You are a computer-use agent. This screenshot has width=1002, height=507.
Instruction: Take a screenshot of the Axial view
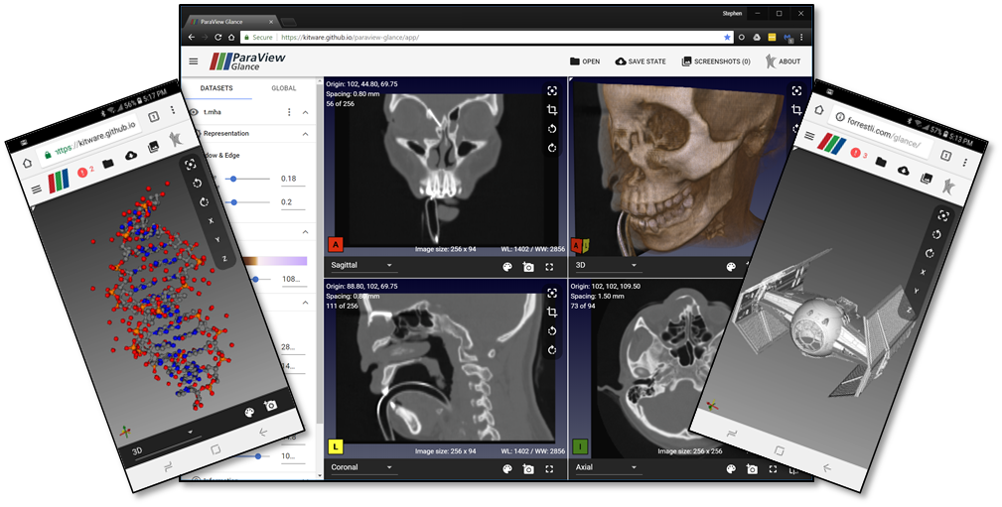pos(752,469)
